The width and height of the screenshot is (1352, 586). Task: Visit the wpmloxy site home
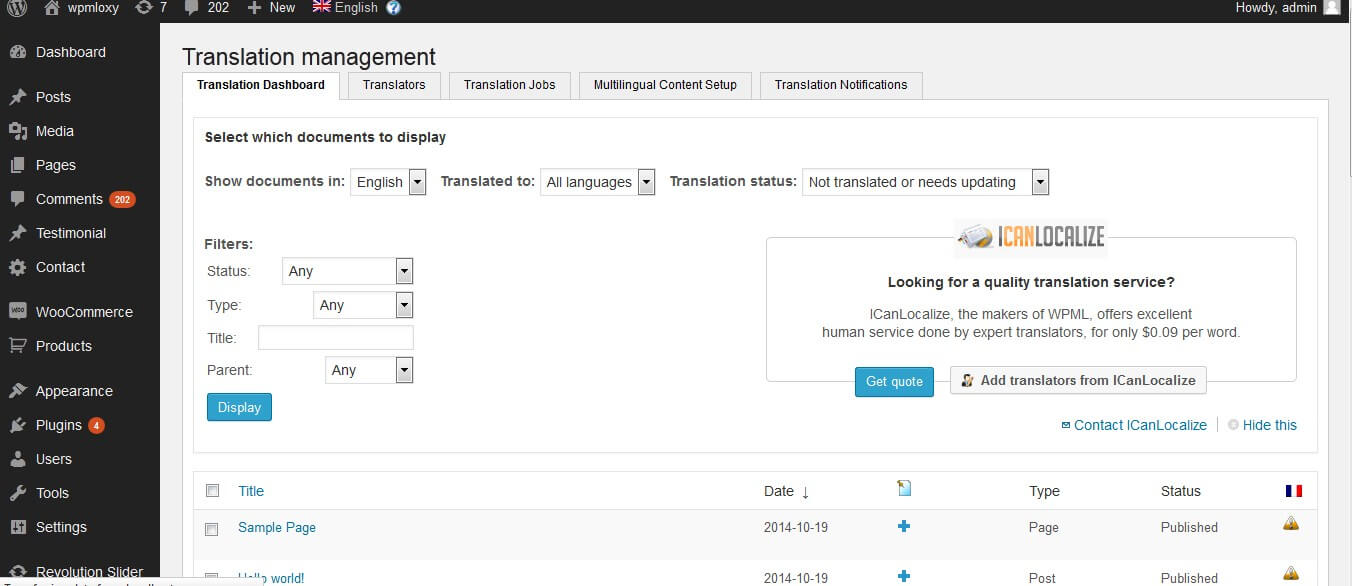click(83, 8)
